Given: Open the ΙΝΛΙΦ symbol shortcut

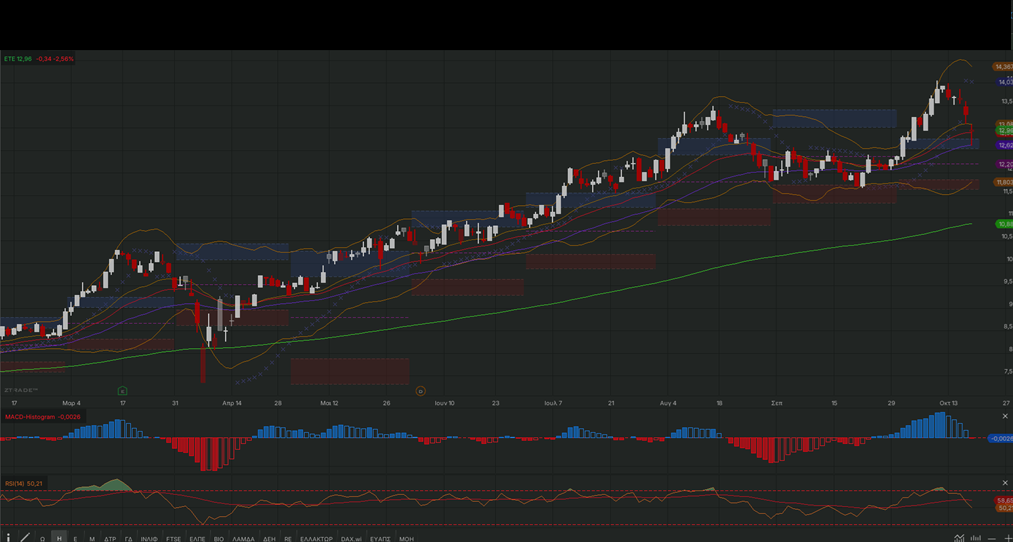Looking at the screenshot, I should [x=149, y=539].
